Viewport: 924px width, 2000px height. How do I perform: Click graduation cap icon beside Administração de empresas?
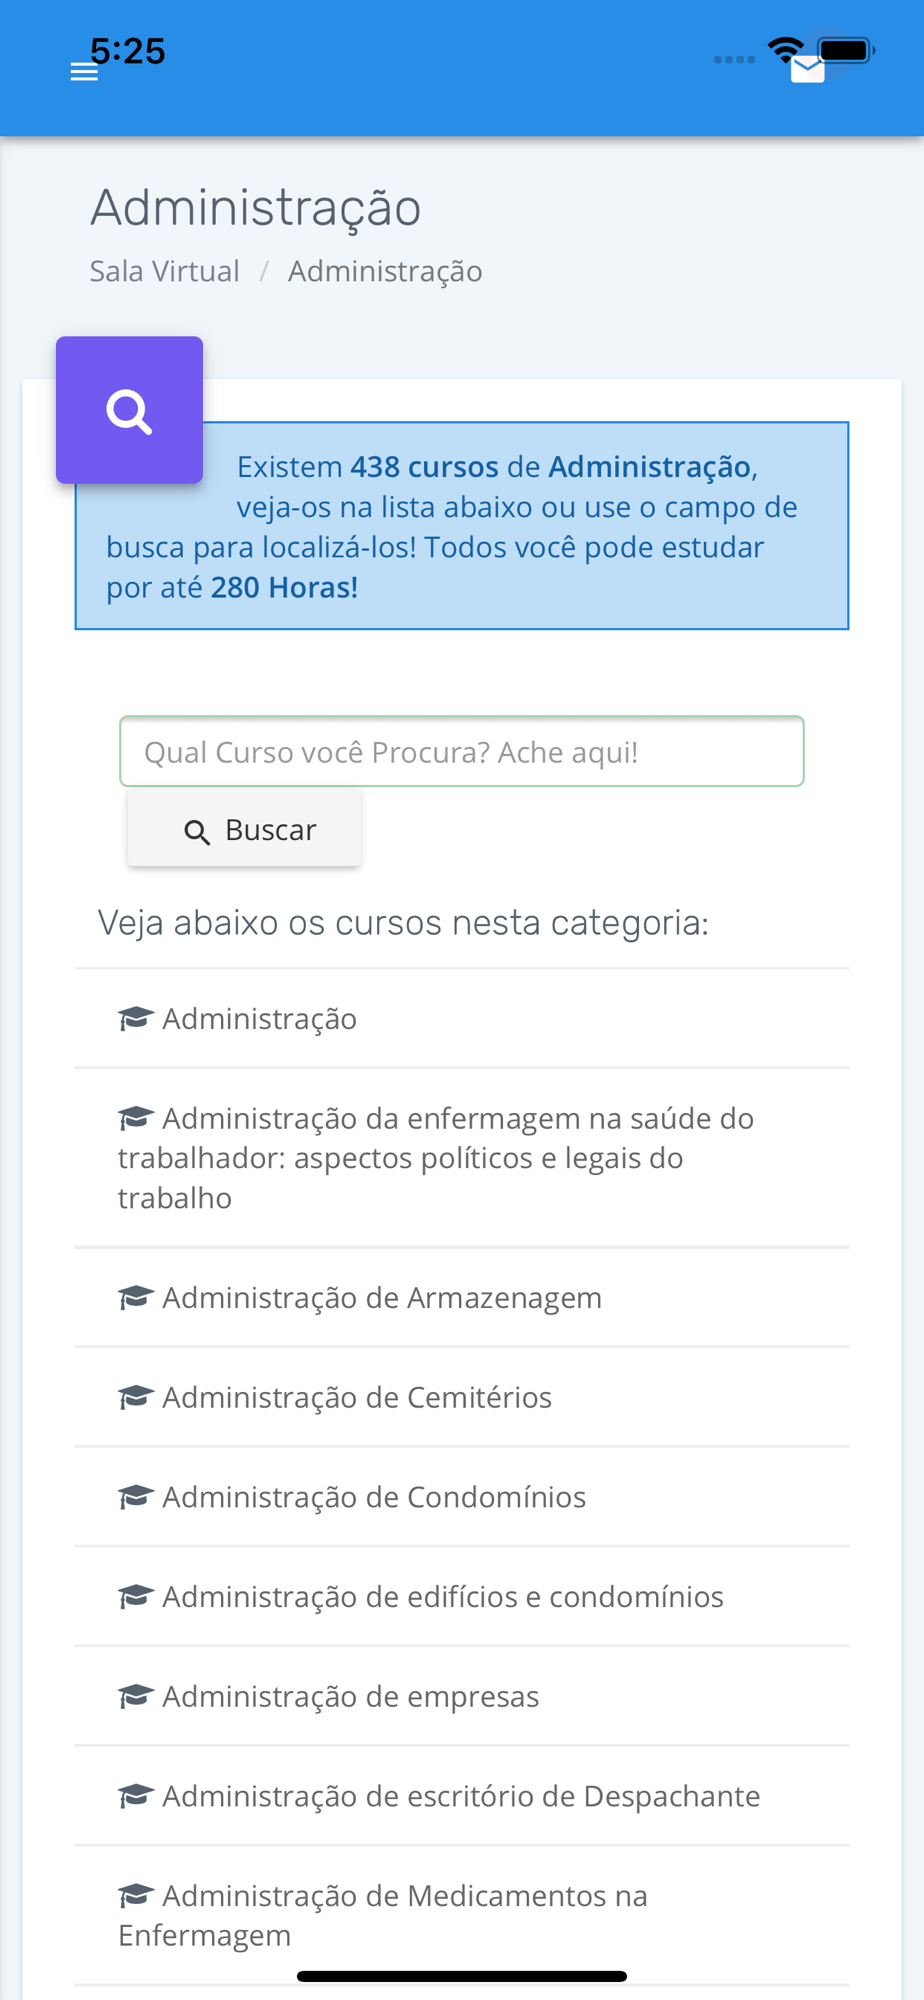[135, 1696]
